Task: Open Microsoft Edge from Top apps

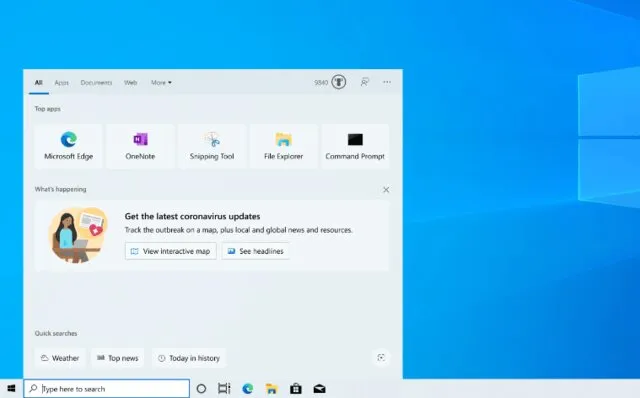Action: 69,146
